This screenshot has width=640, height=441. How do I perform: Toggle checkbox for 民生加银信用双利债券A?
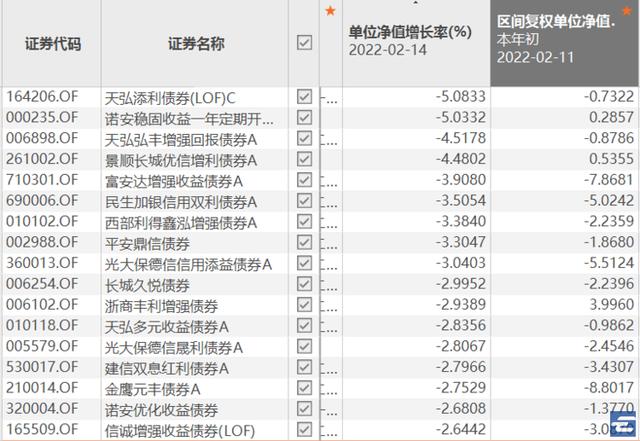coord(304,200)
